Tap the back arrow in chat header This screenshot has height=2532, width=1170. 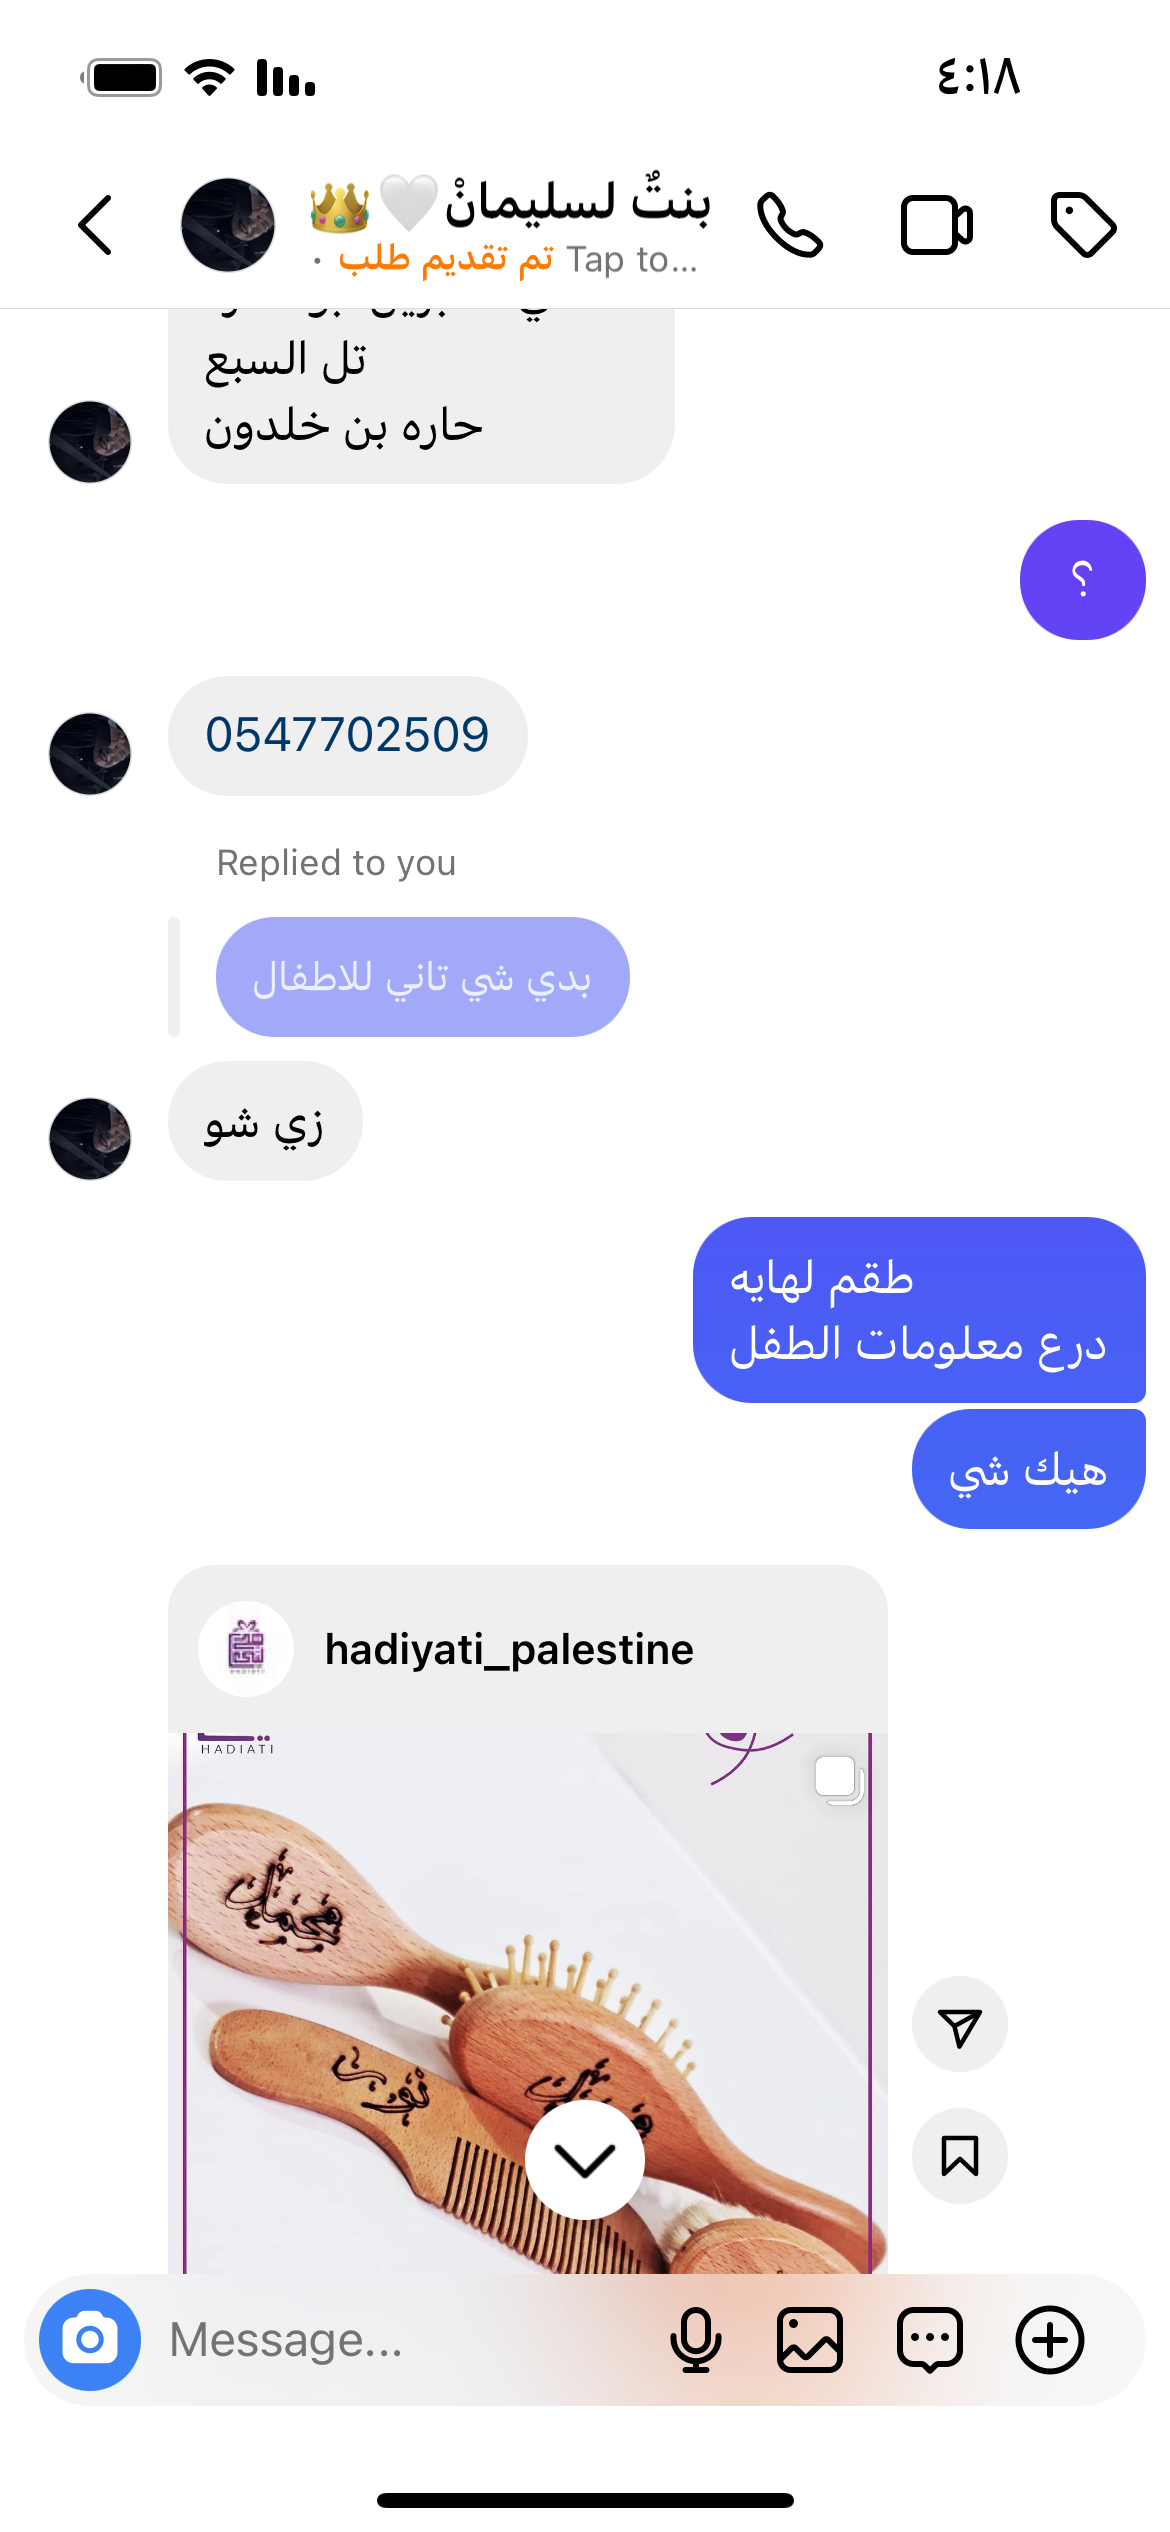click(95, 225)
